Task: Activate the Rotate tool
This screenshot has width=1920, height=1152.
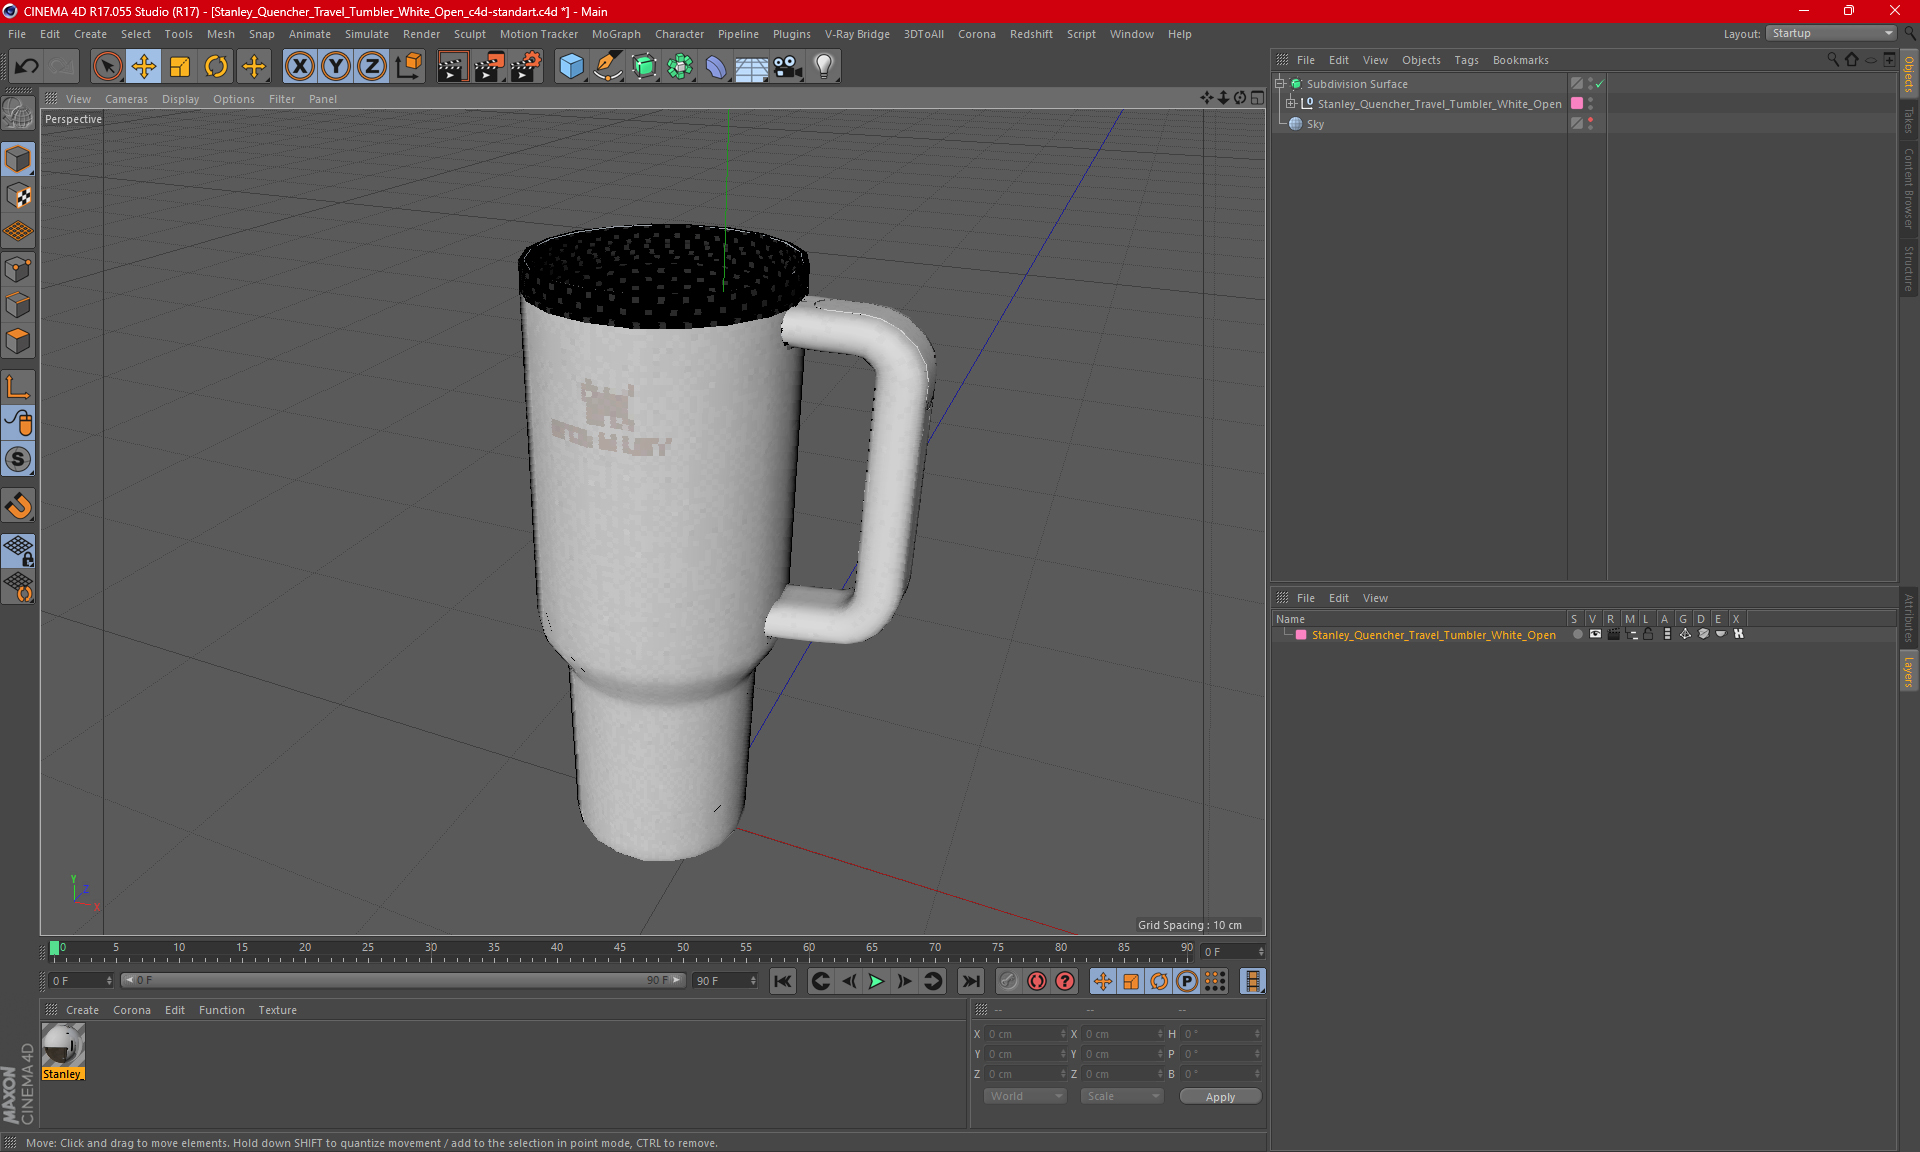Action: point(216,67)
